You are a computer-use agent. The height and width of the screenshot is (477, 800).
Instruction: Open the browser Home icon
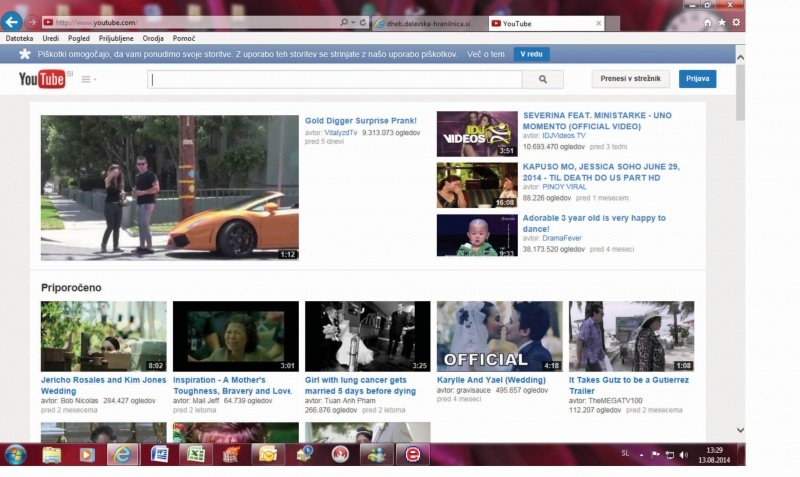click(707, 22)
